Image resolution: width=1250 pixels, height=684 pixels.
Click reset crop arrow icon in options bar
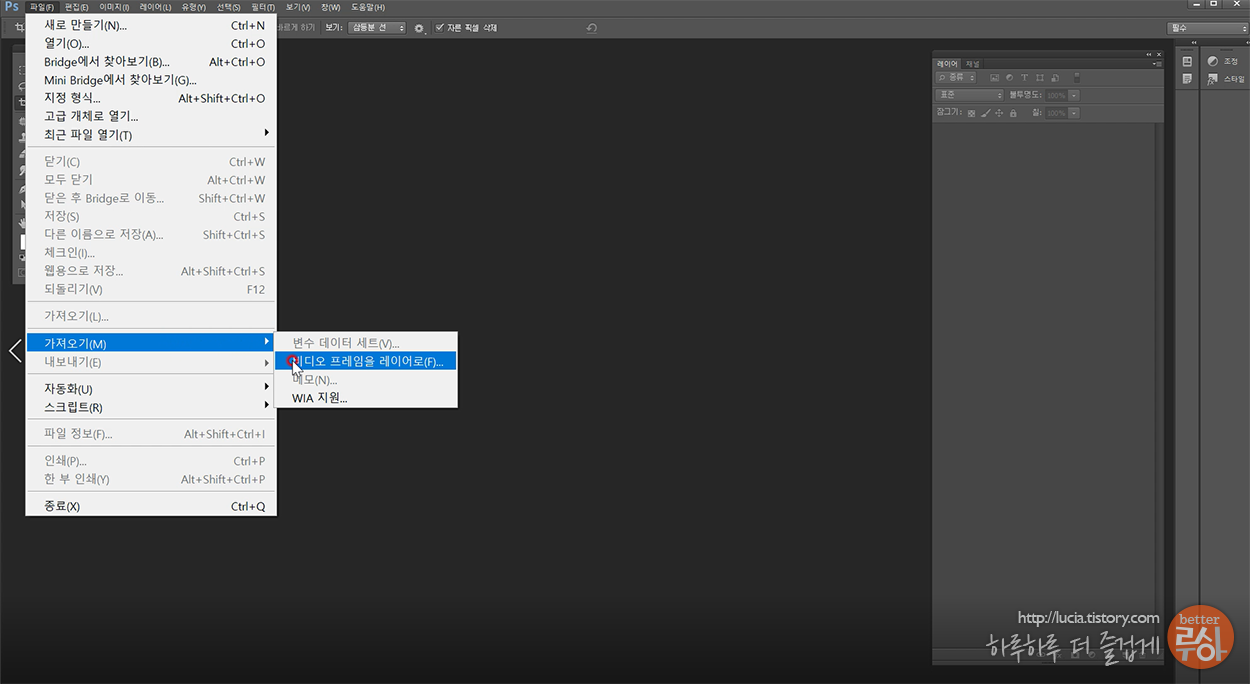point(591,28)
